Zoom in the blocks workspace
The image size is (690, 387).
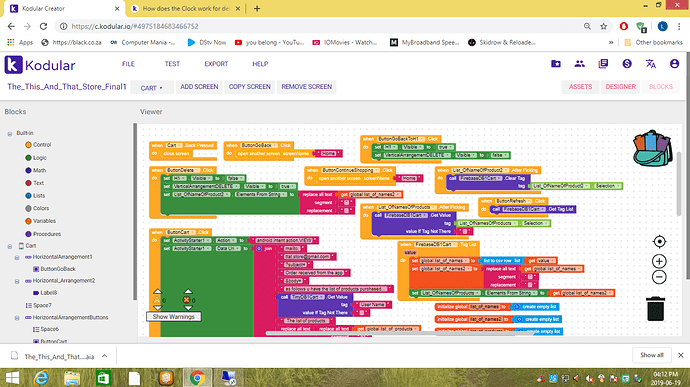click(659, 261)
